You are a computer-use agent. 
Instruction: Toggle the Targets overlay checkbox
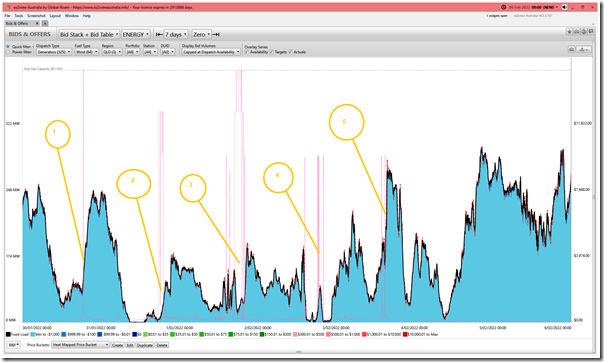[x=272, y=52]
